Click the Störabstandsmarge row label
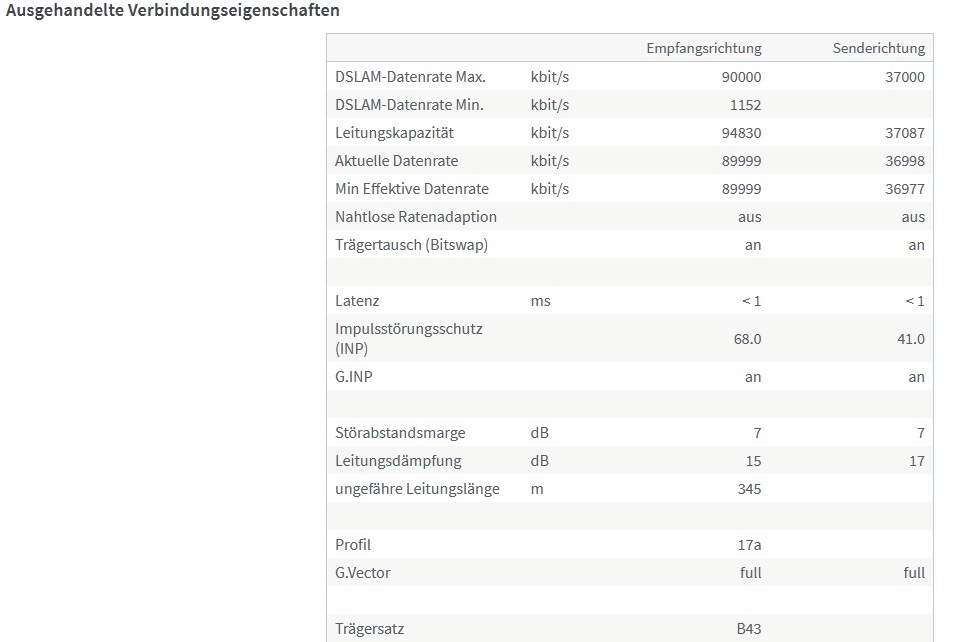Screen dimensions: 965x642 pyautogui.click(x=400, y=433)
